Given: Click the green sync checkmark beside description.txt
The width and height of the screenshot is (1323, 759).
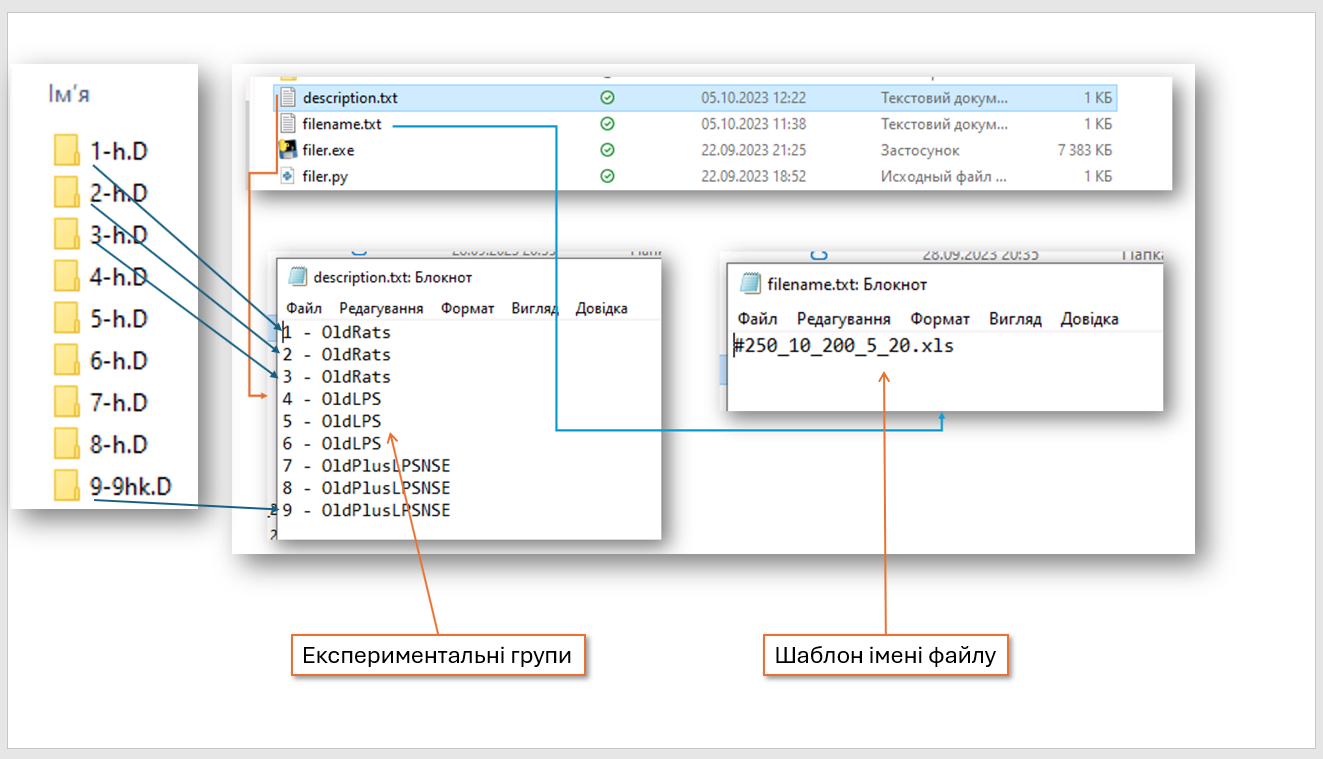Looking at the screenshot, I should click(x=605, y=97).
